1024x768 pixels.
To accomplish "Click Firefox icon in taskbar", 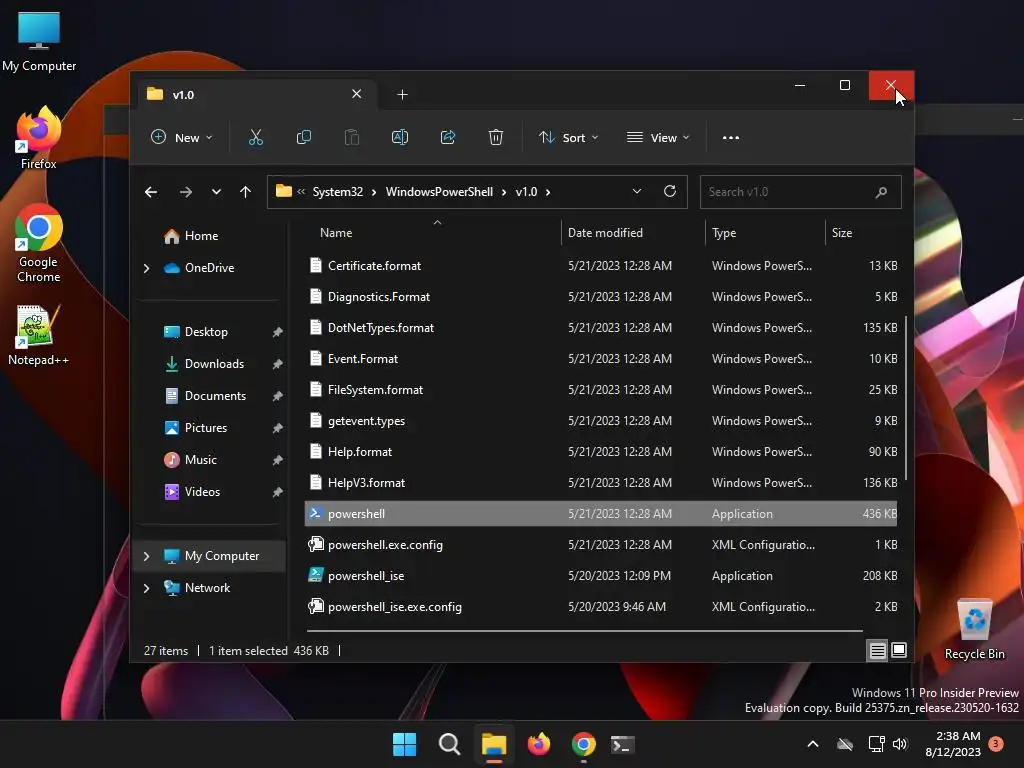I will (x=539, y=744).
